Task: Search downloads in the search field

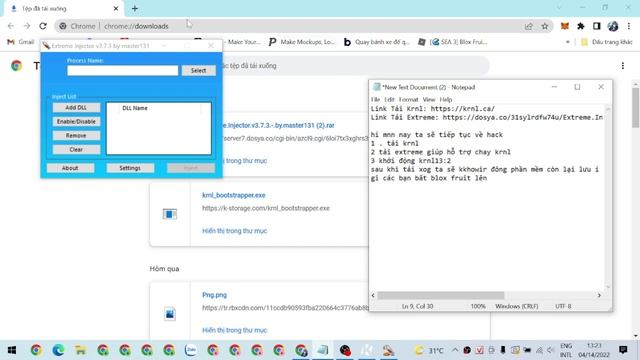Action: (x=355, y=66)
